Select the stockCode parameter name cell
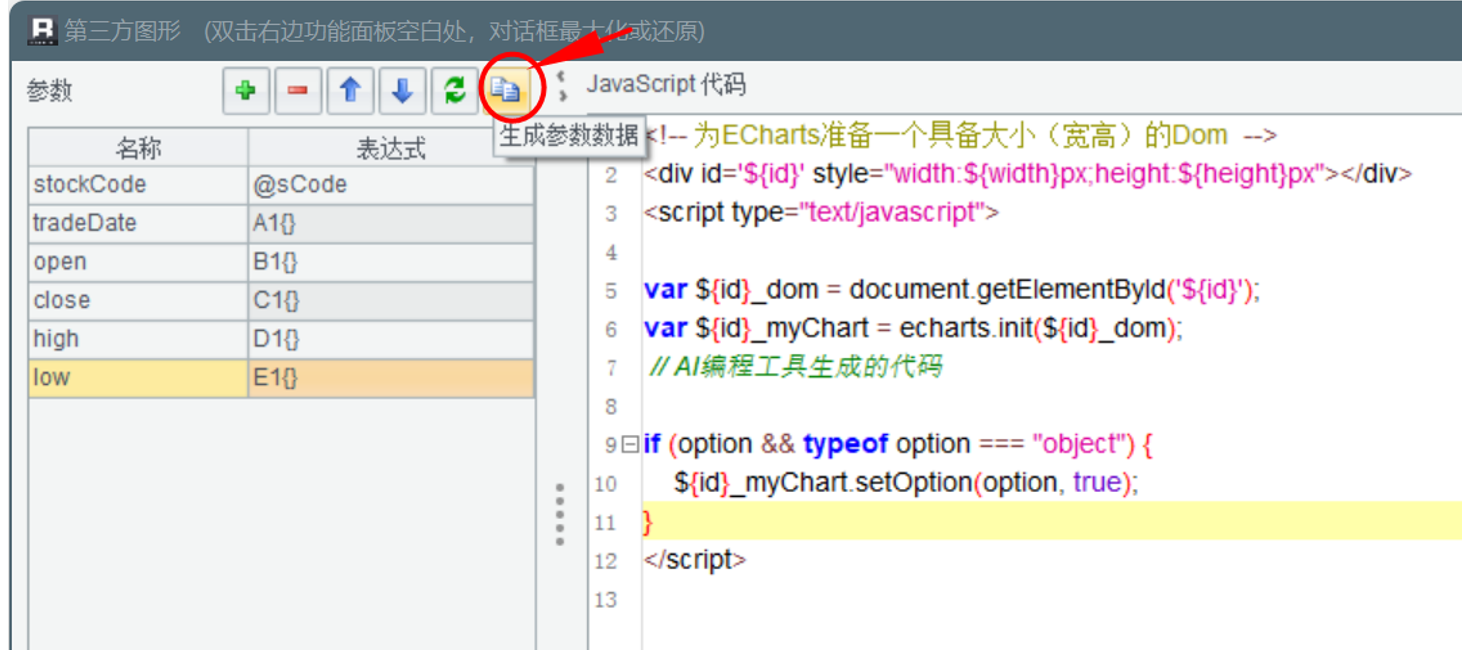 tap(138, 185)
